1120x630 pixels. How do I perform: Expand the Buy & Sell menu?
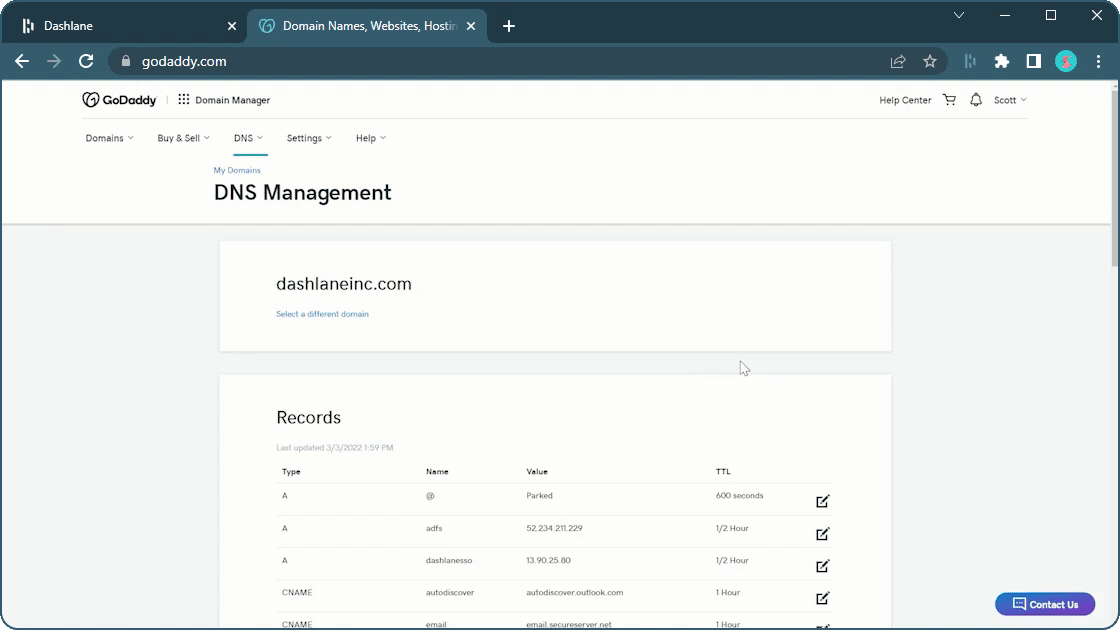tap(184, 138)
